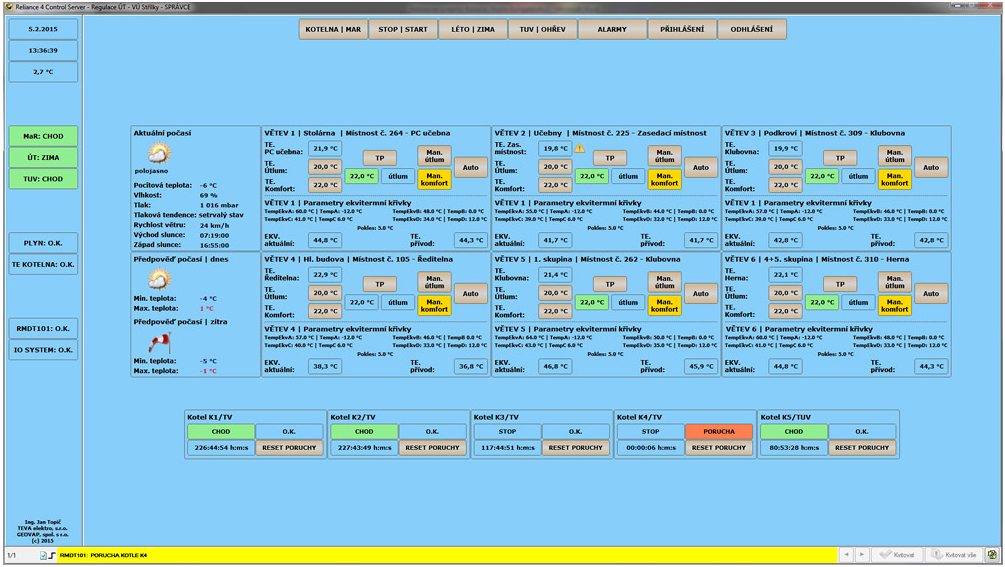This screenshot has width=1005, height=567.
Task: Click the Útlum temperature field in VĚTEV 6
Action: point(785,293)
